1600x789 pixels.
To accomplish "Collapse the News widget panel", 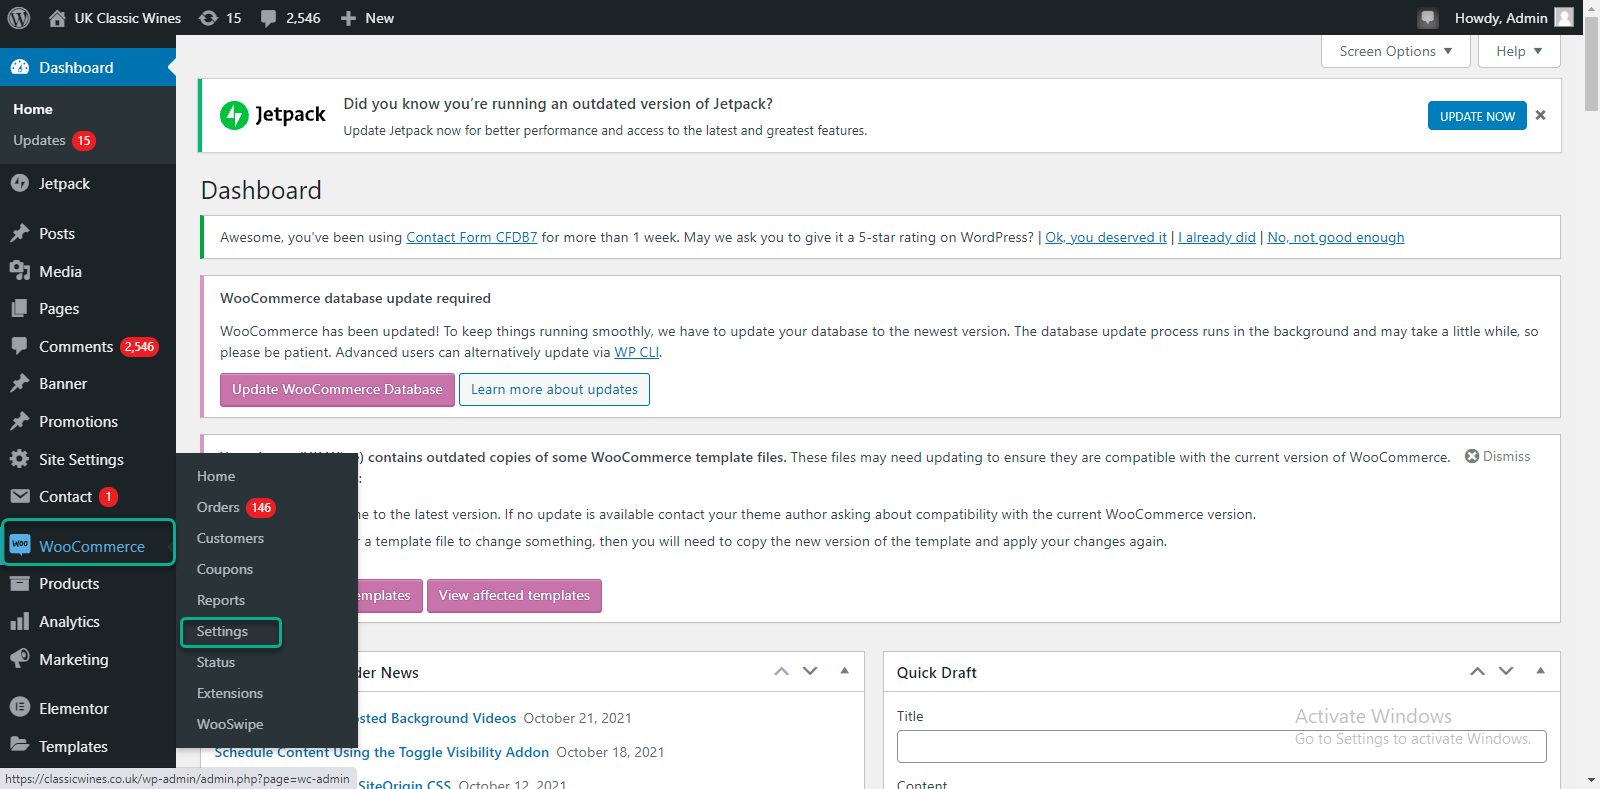I will pos(845,671).
